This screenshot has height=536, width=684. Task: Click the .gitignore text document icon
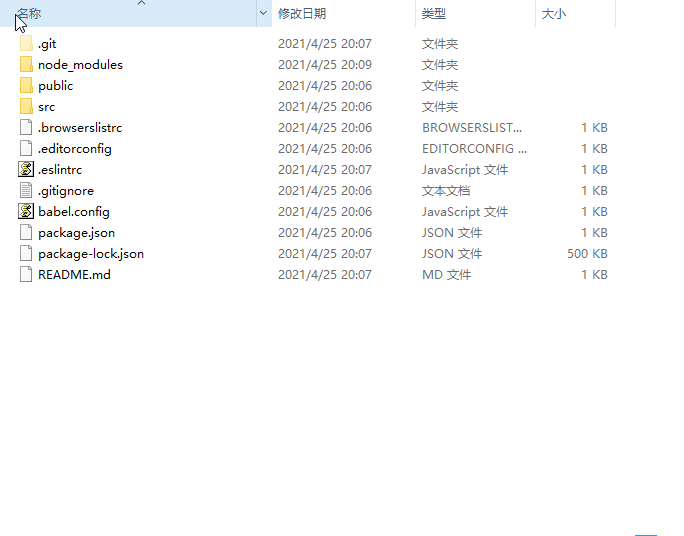tap(26, 190)
